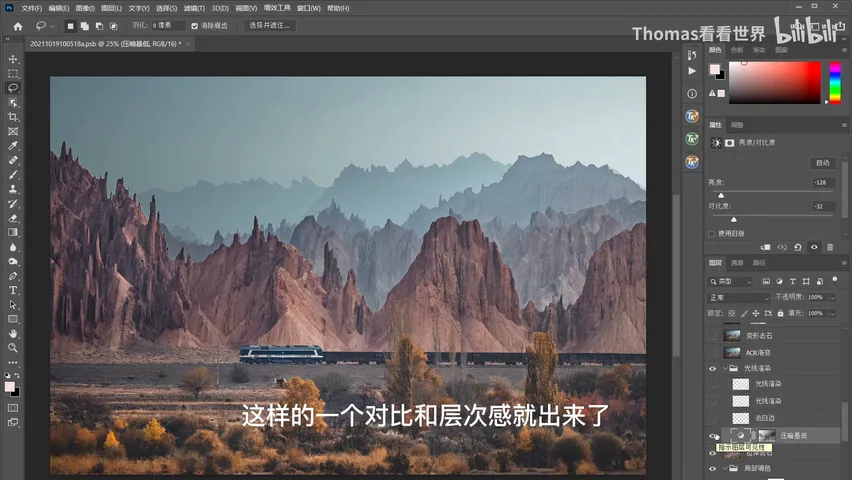
Task: Open the green TK plugin panel icon
Action: [x=692, y=139]
